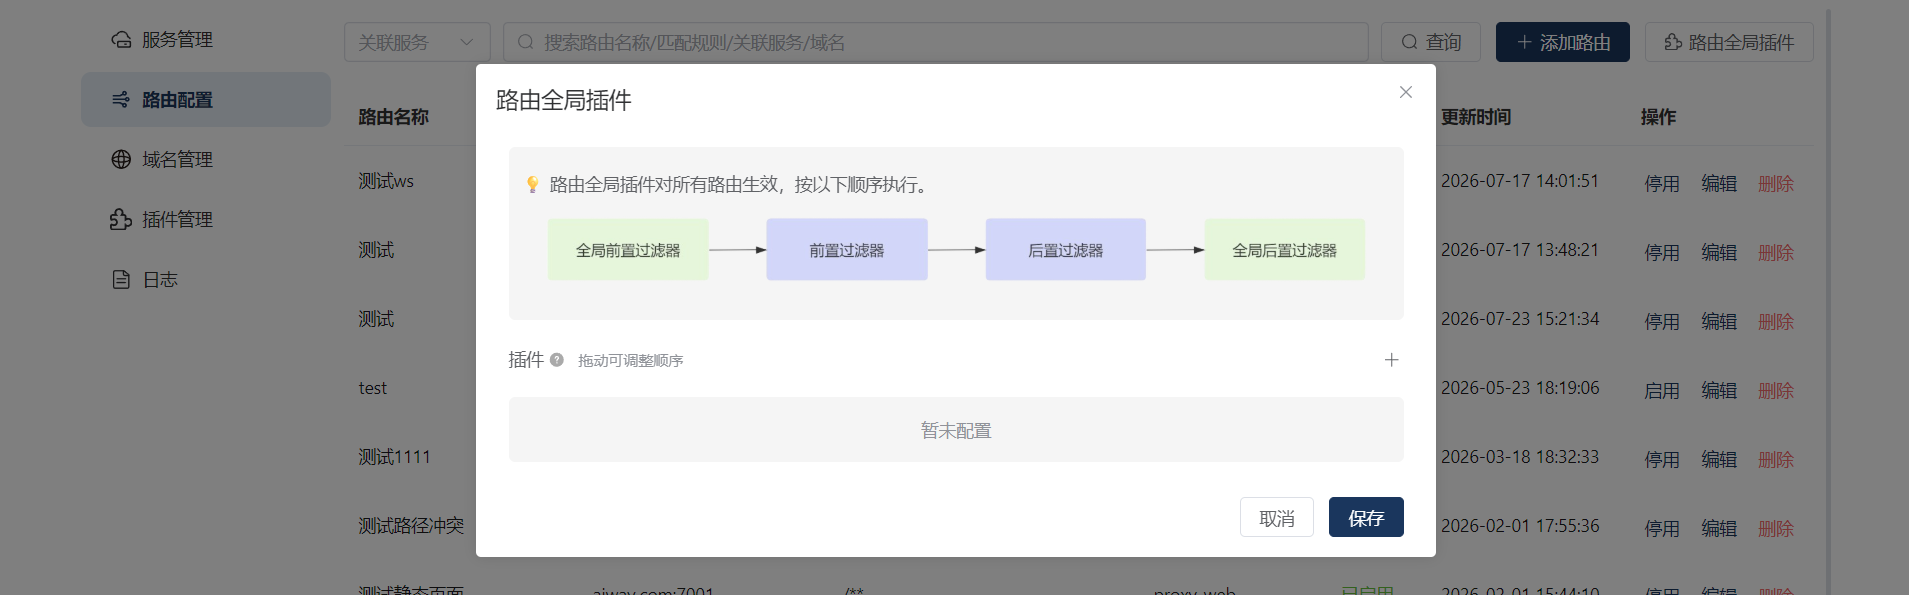
Task: Click 编辑 for 测试ws route
Action: click(x=1719, y=184)
